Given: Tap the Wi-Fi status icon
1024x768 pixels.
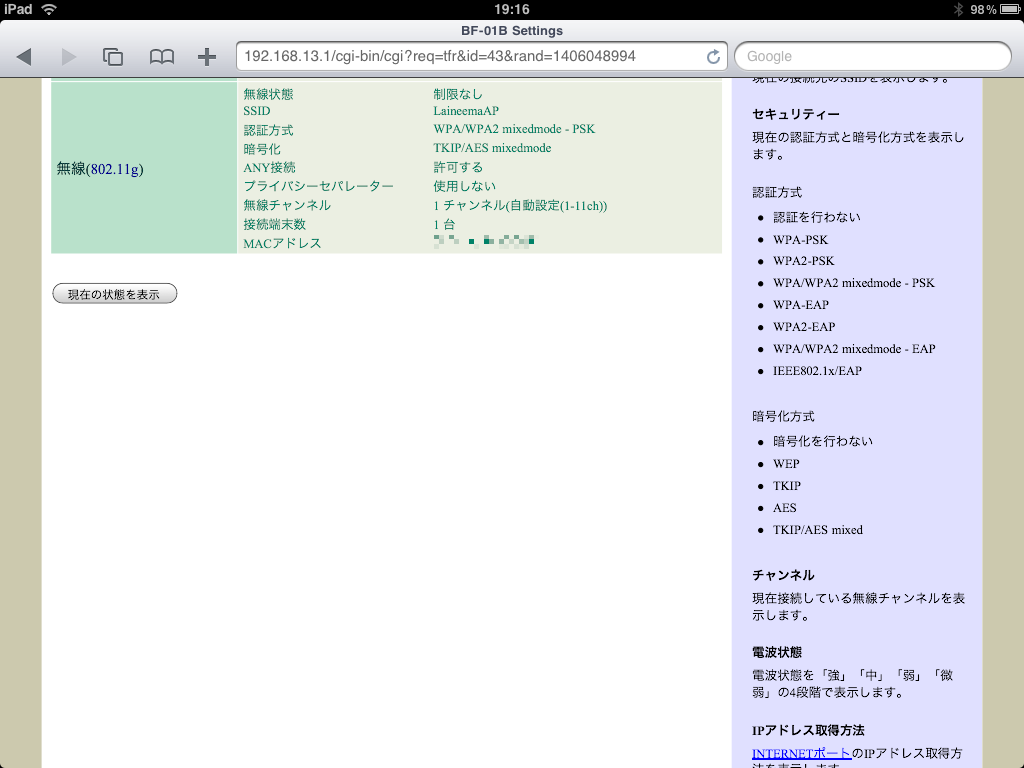Looking at the screenshot, I should pyautogui.click(x=49, y=9).
